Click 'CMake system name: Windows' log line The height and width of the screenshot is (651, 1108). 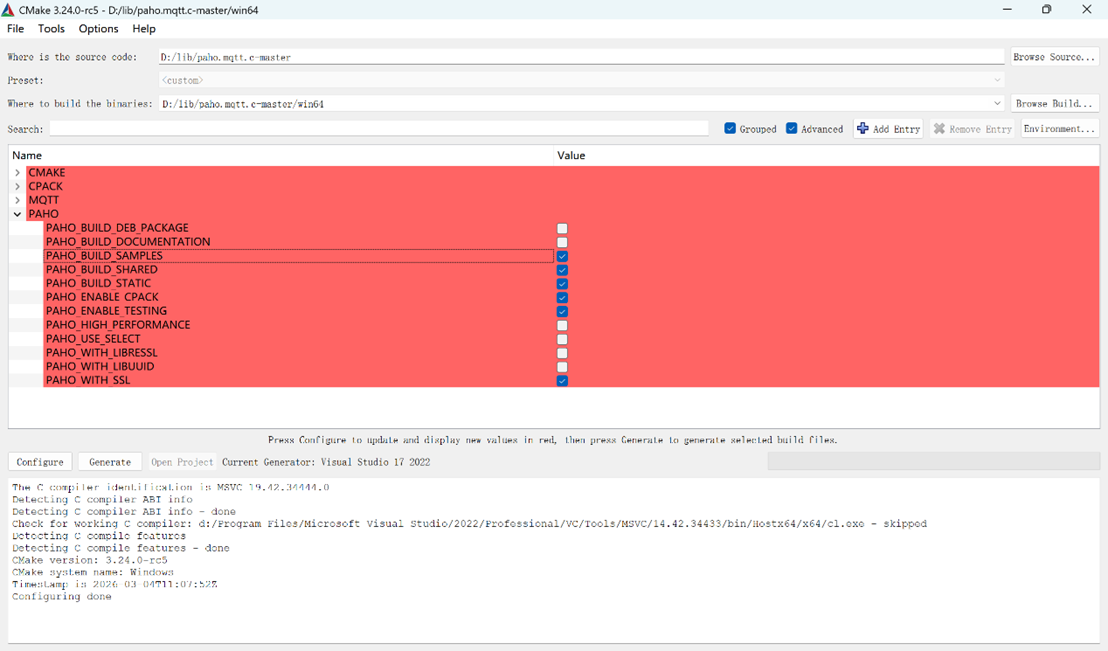pyautogui.click(x=93, y=572)
